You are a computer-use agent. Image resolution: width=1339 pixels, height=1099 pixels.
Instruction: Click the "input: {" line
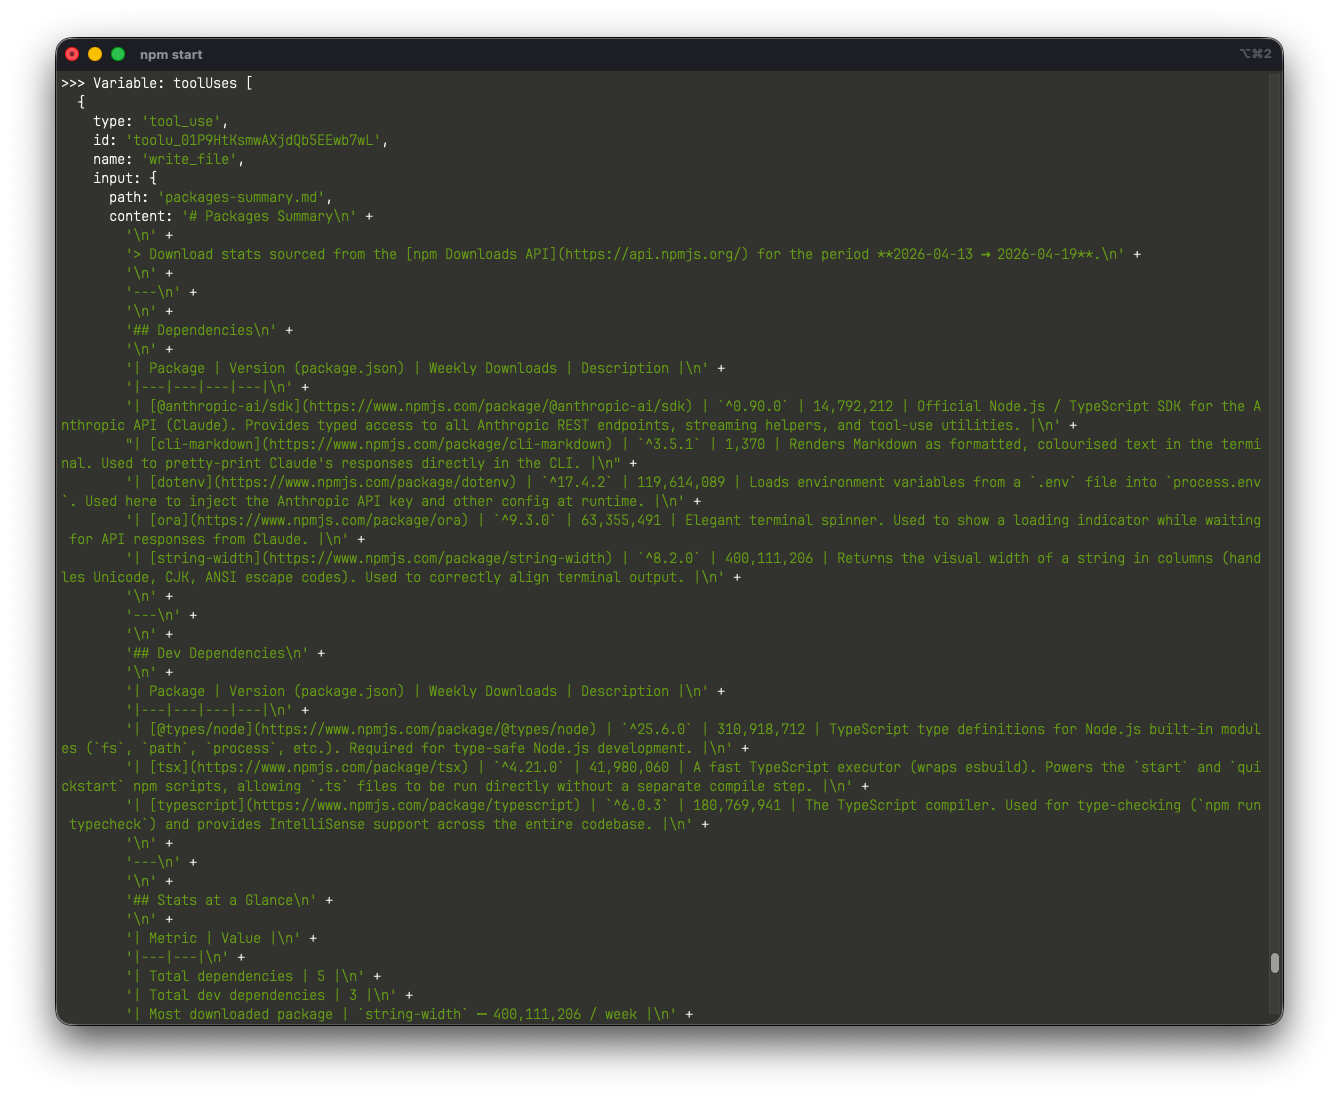tap(125, 178)
